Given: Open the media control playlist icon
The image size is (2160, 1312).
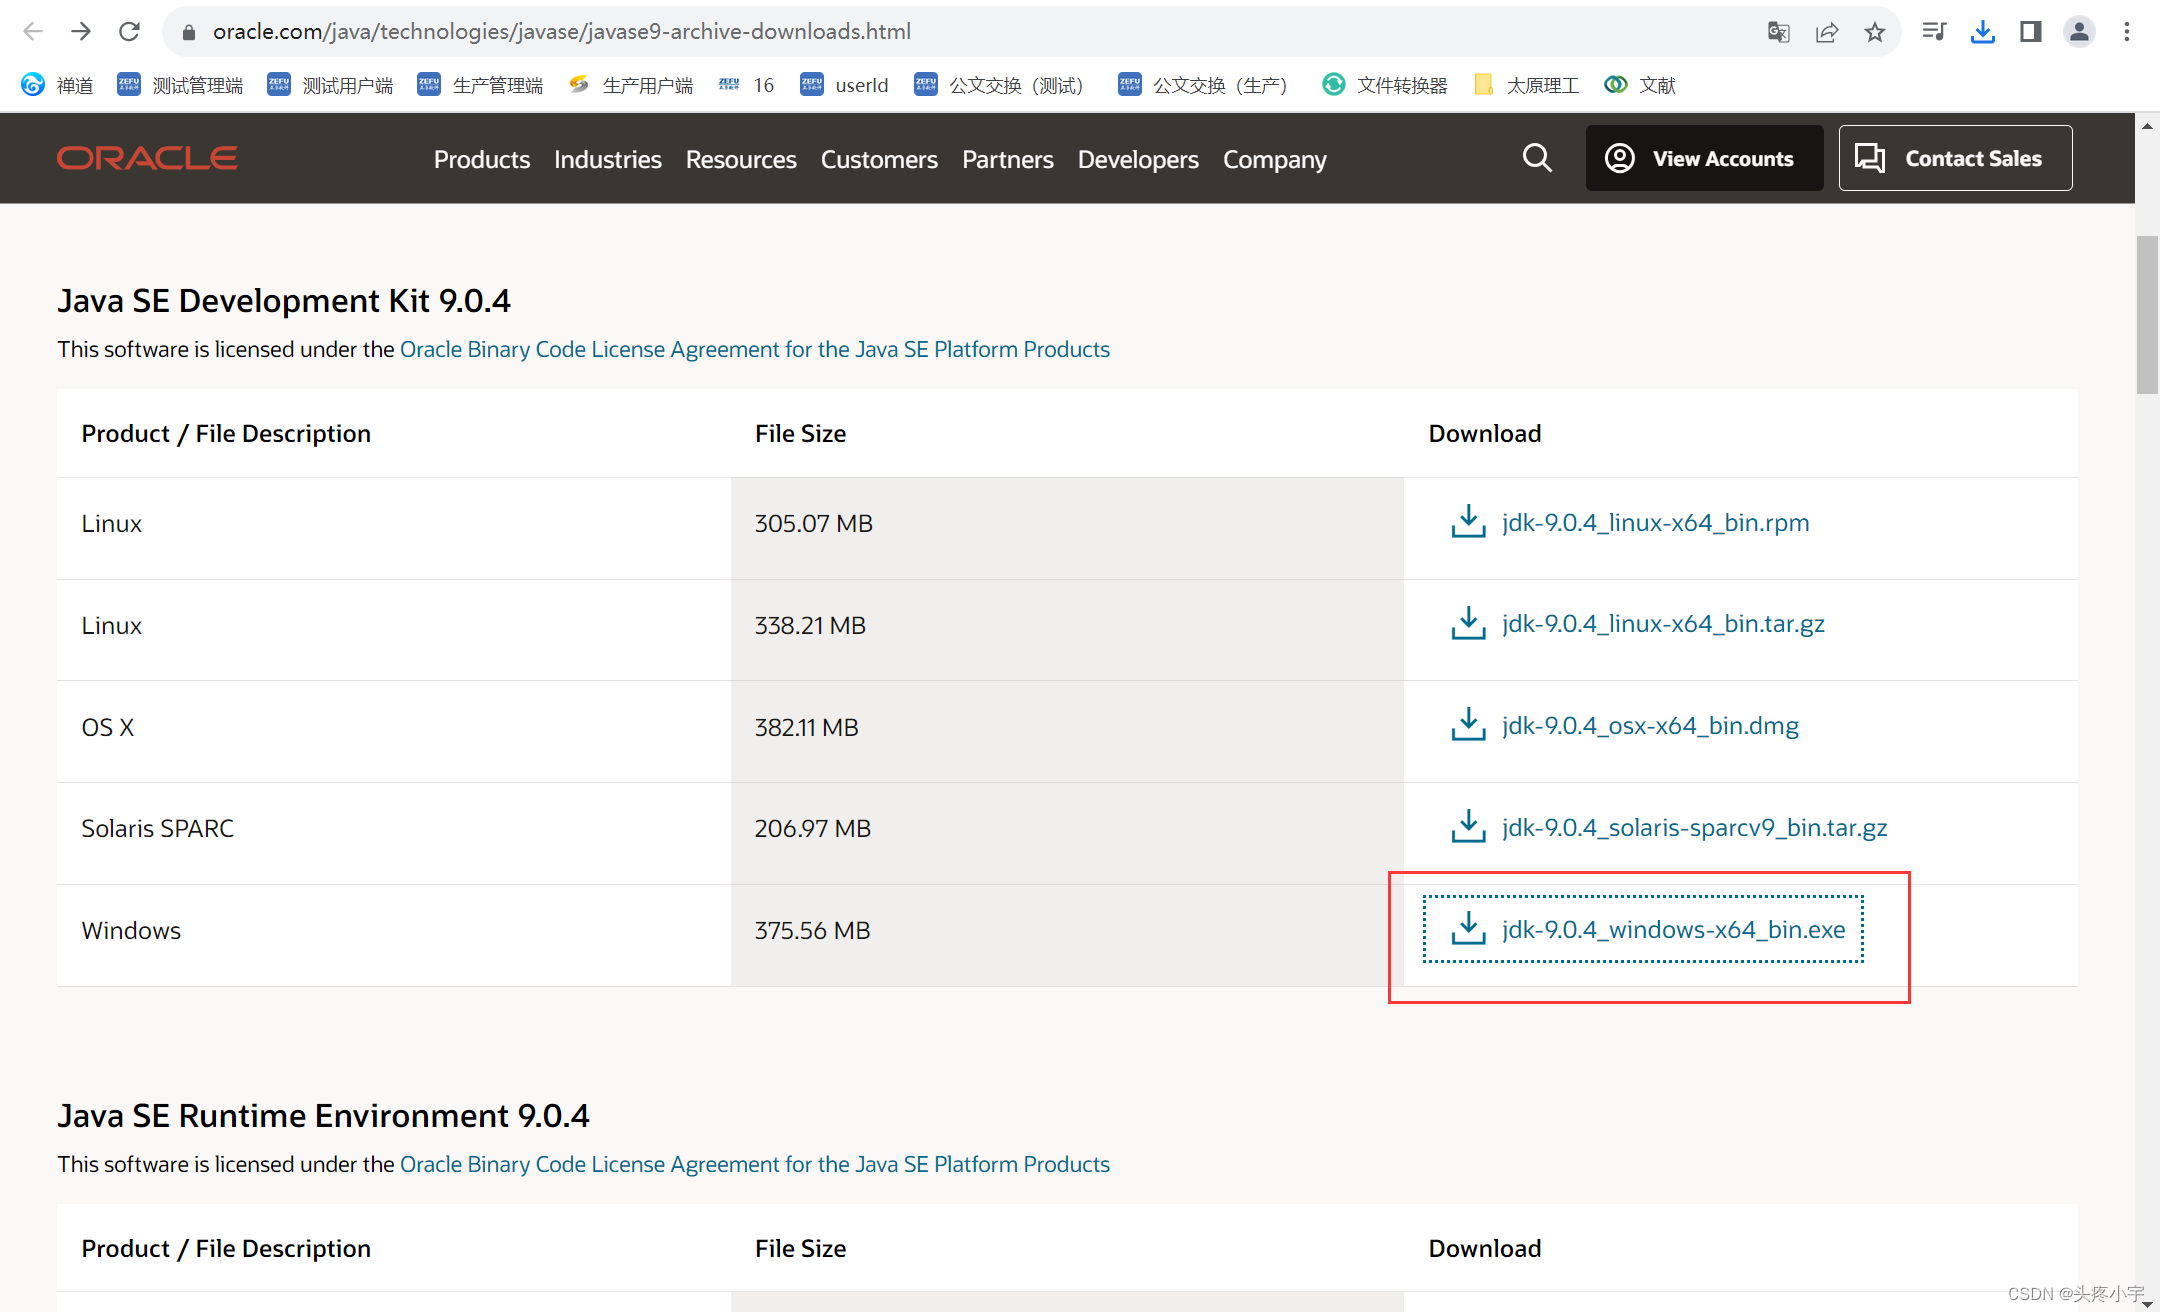Looking at the screenshot, I should 1933,32.
